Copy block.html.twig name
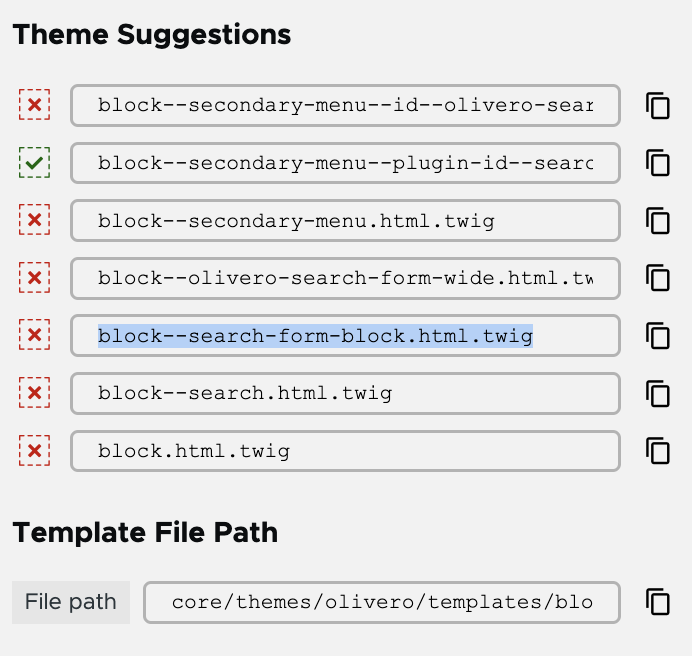 [658, 451]
